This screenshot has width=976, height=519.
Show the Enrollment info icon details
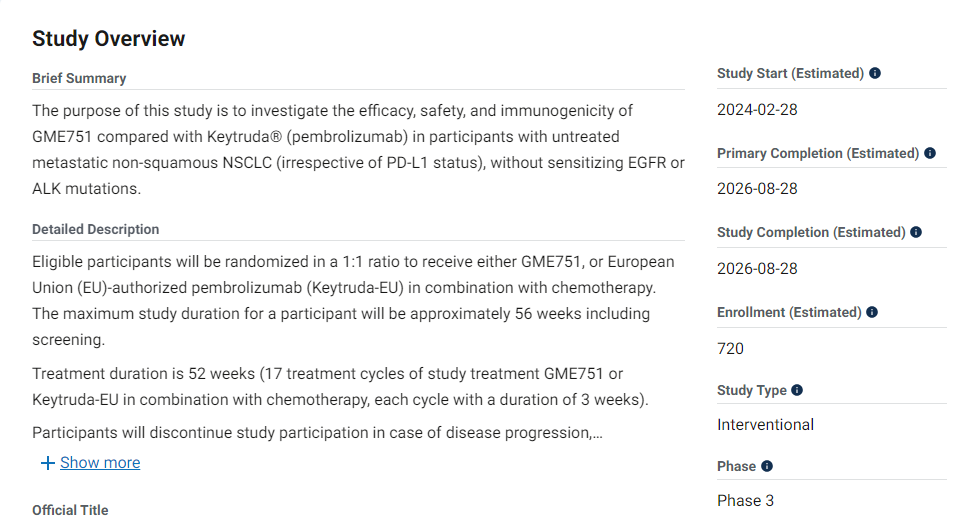tap(872, 312)
